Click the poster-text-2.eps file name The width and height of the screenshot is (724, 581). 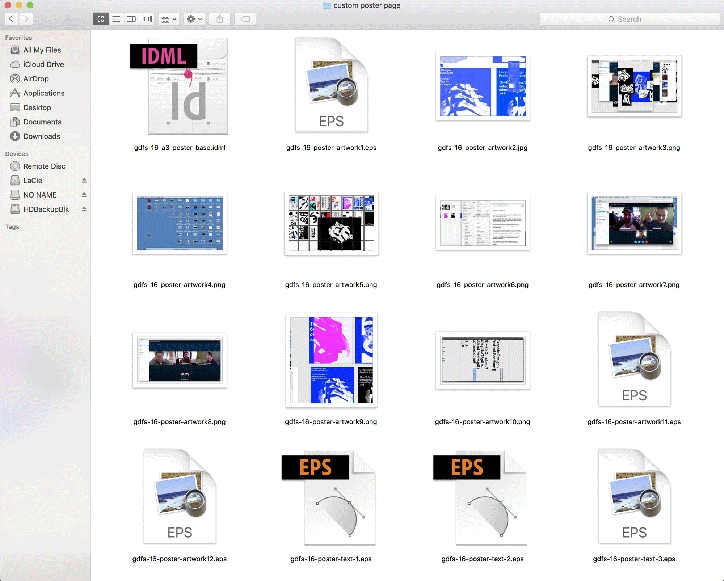tap(483, 559)
